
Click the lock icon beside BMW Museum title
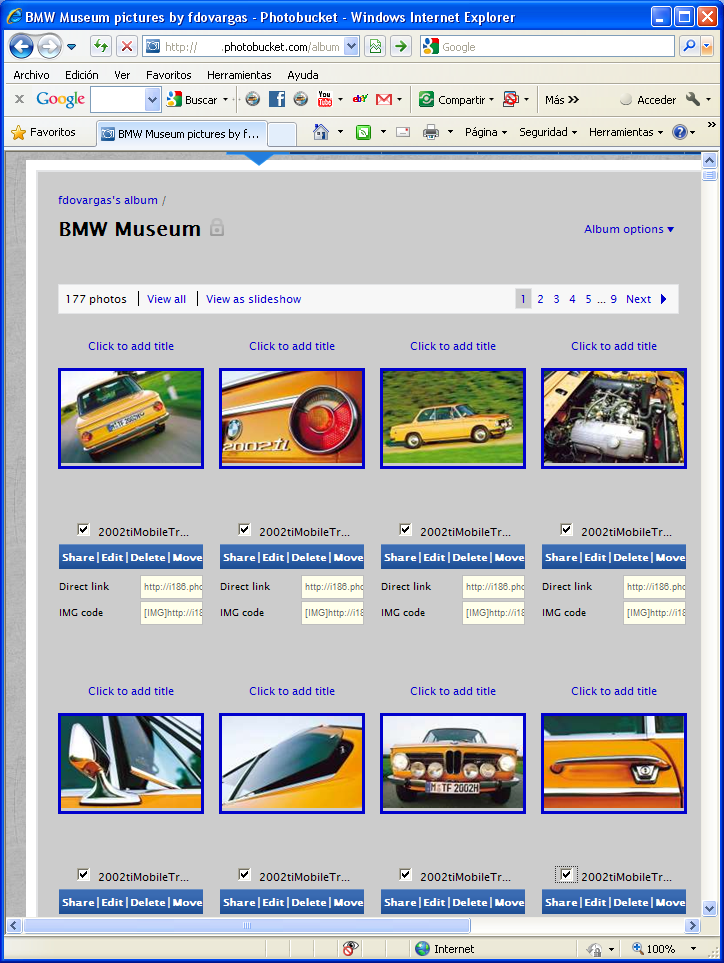[217, 228]
